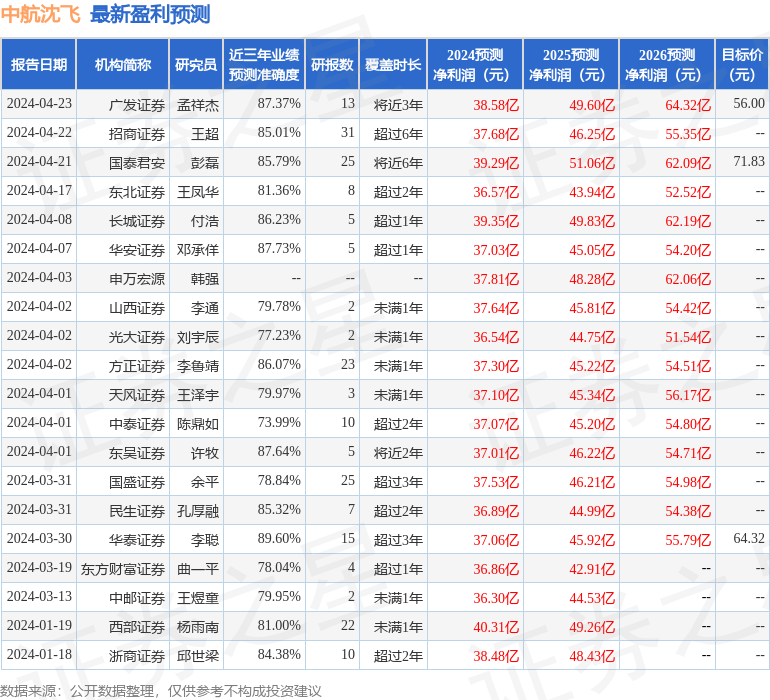This screenshot has width=770, height=700.
Task: Click 2026 forecast 56.17亿
Action: point(688,395)
